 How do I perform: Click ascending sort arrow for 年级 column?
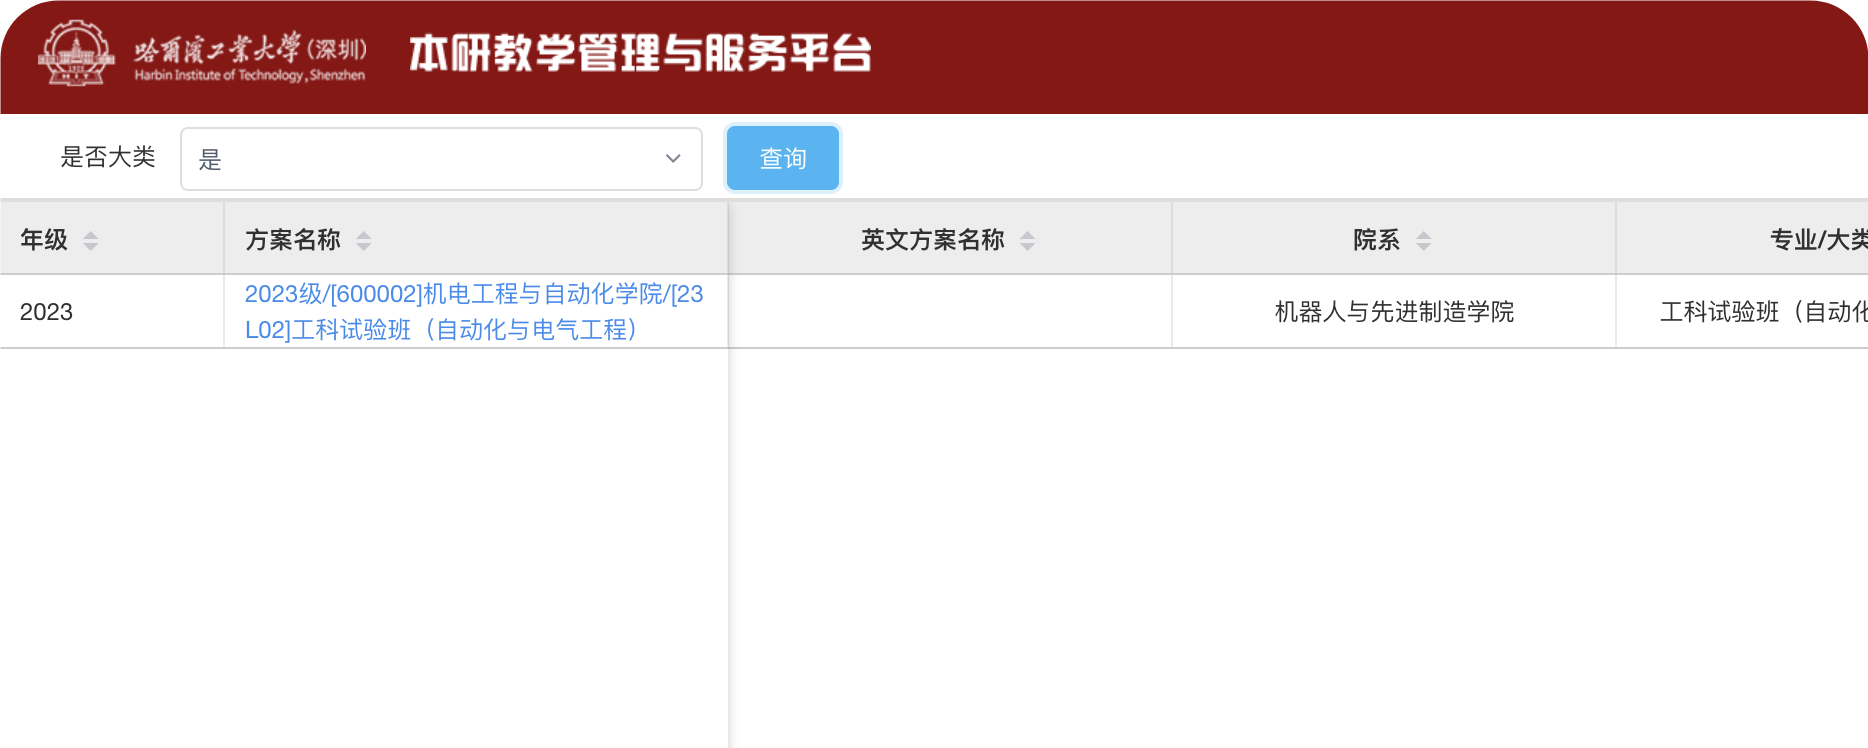click(x=91, y=234)
